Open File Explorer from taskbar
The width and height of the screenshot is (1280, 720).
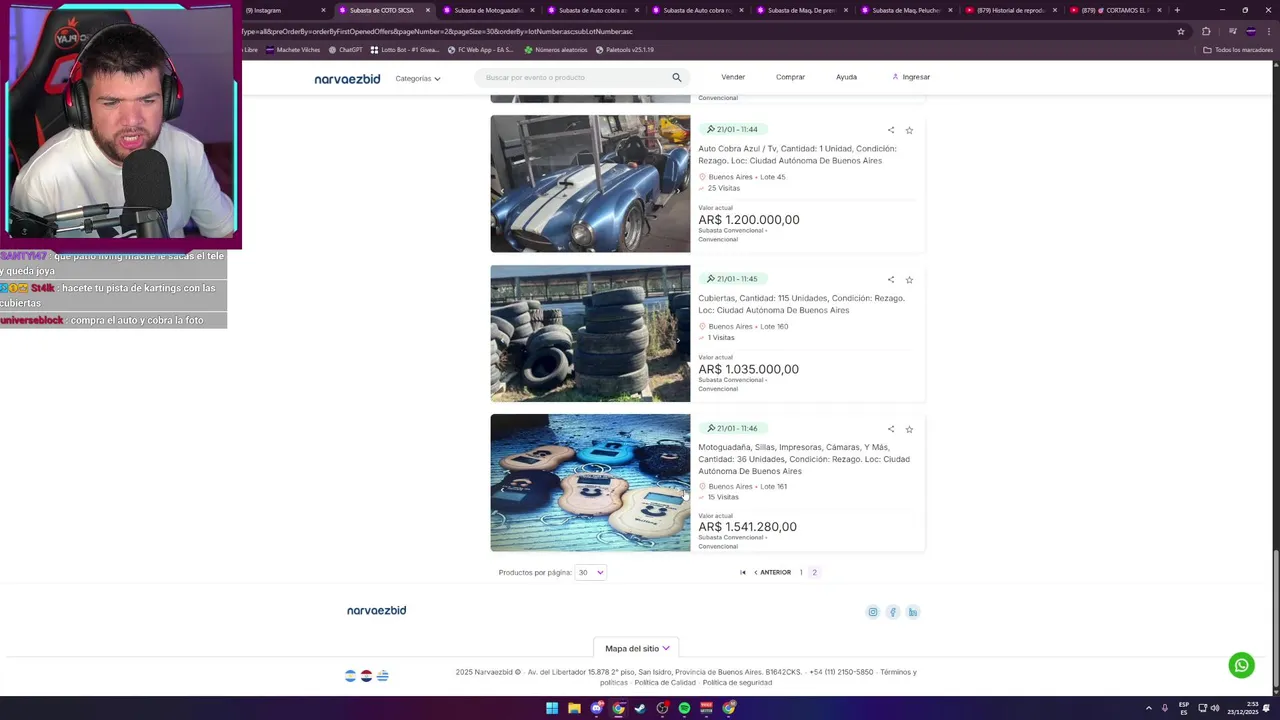[574, 708]
